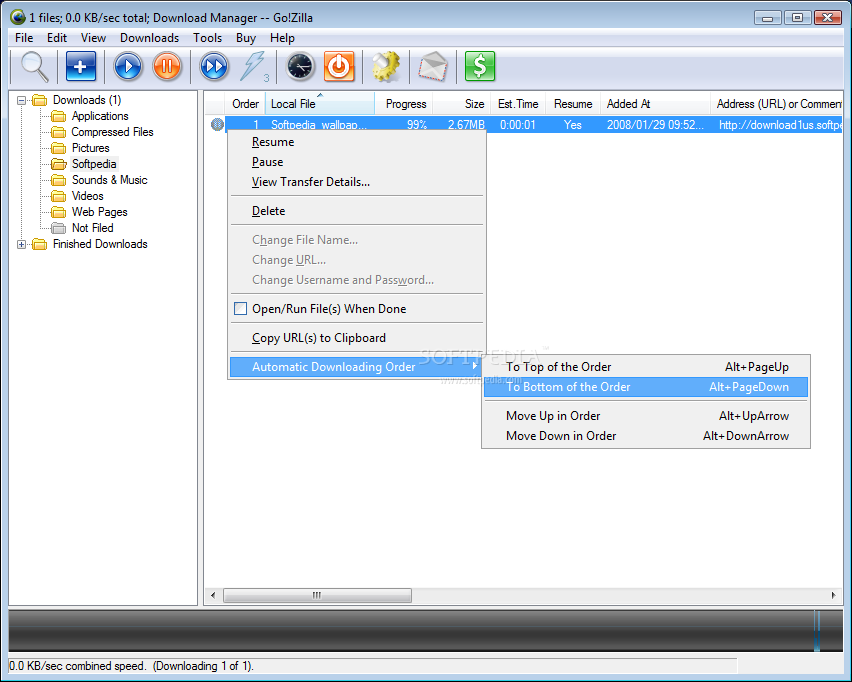The image size is (852, 682).
Task: Sort by the Est.Time column header
Action: click(518, 104)
